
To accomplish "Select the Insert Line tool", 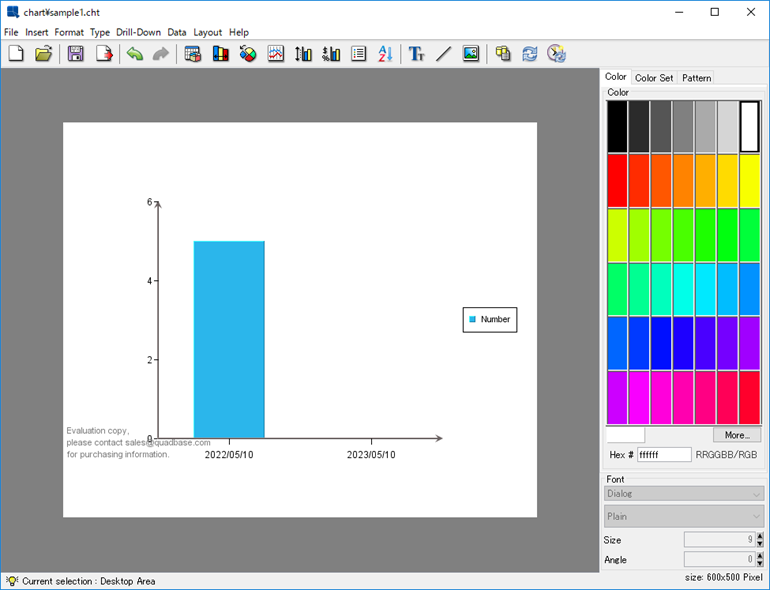I will [x=443, y=54].
